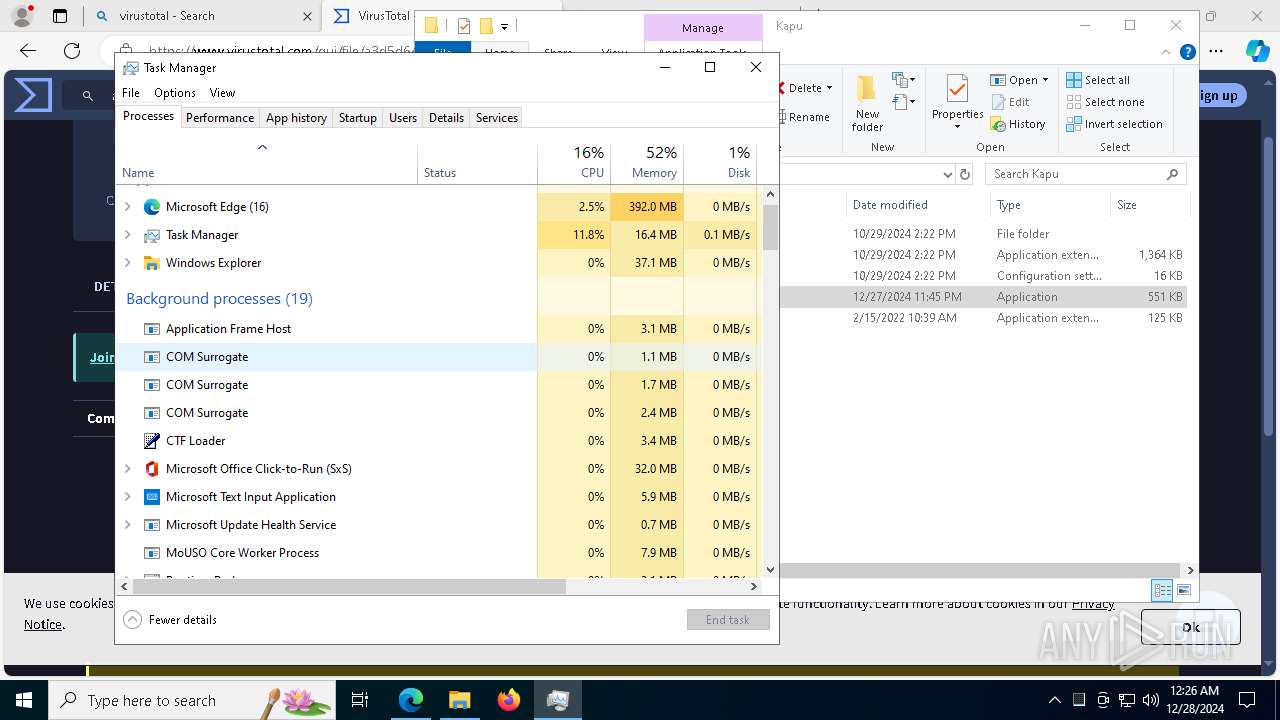Screen dimensions: 1280x720
Task: Open the Windows Start menu
Action: pos(24,700)
